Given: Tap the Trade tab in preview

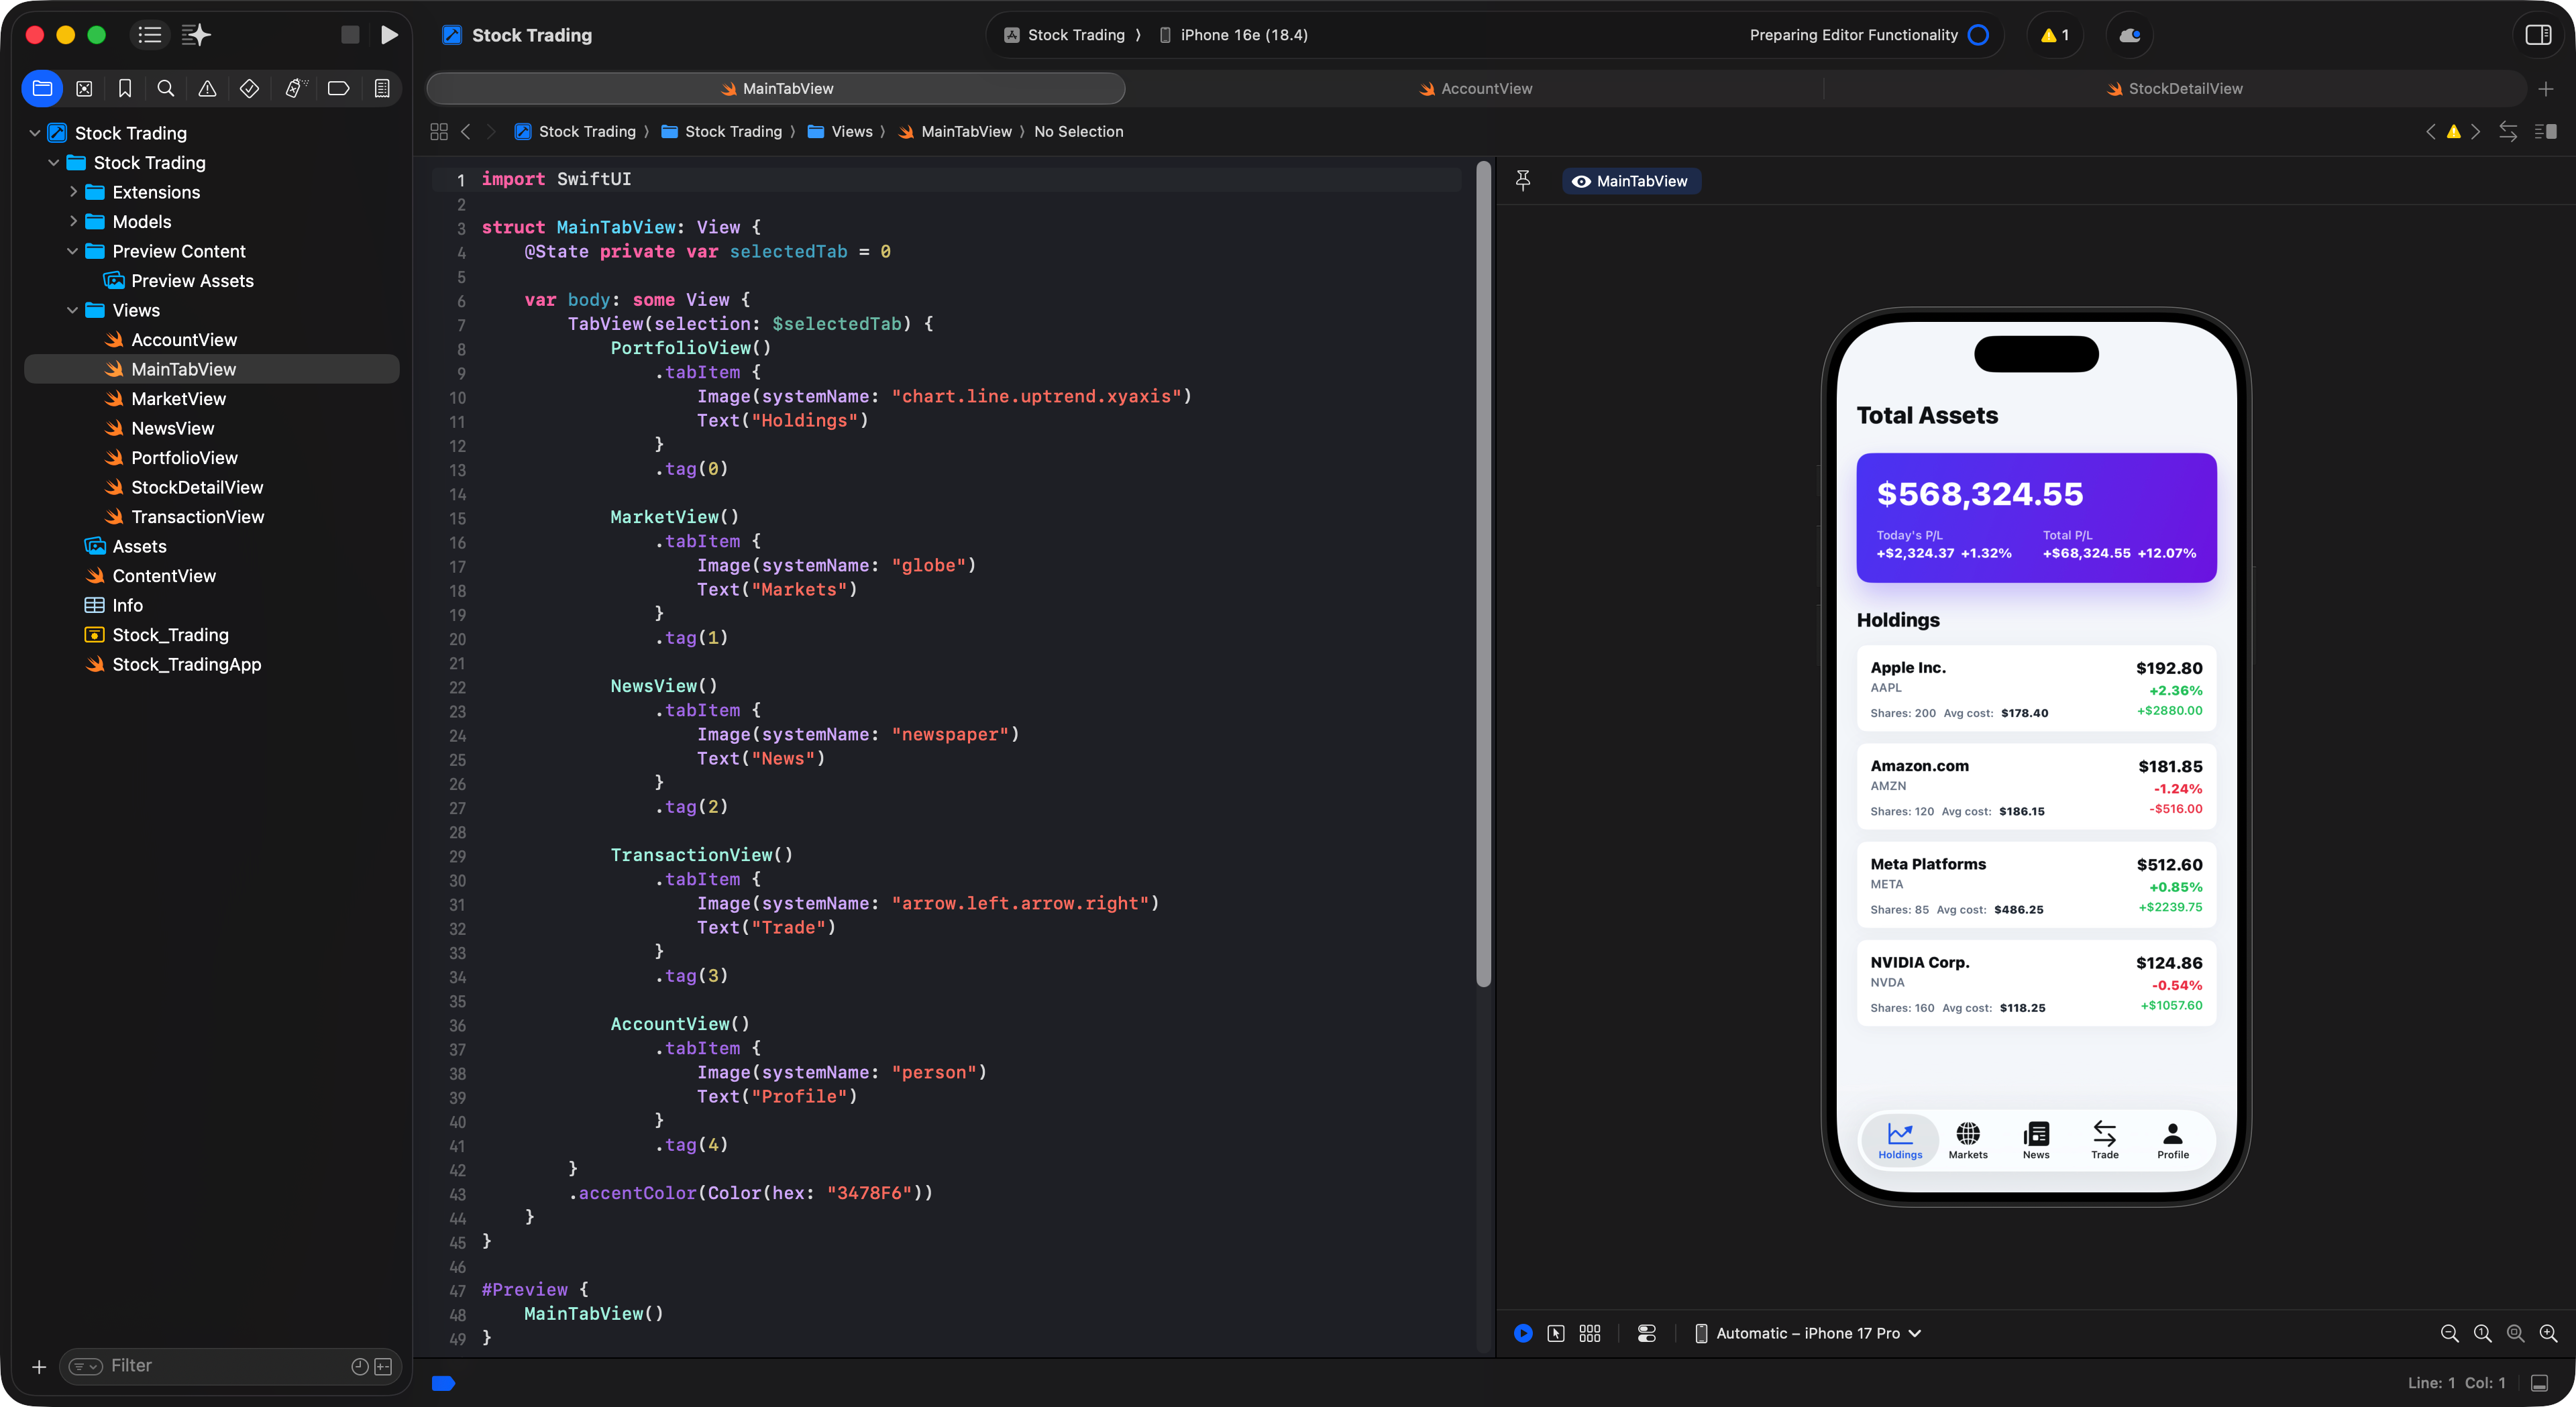Looking at the screenshot, I should click(x=2104, y=1140).
